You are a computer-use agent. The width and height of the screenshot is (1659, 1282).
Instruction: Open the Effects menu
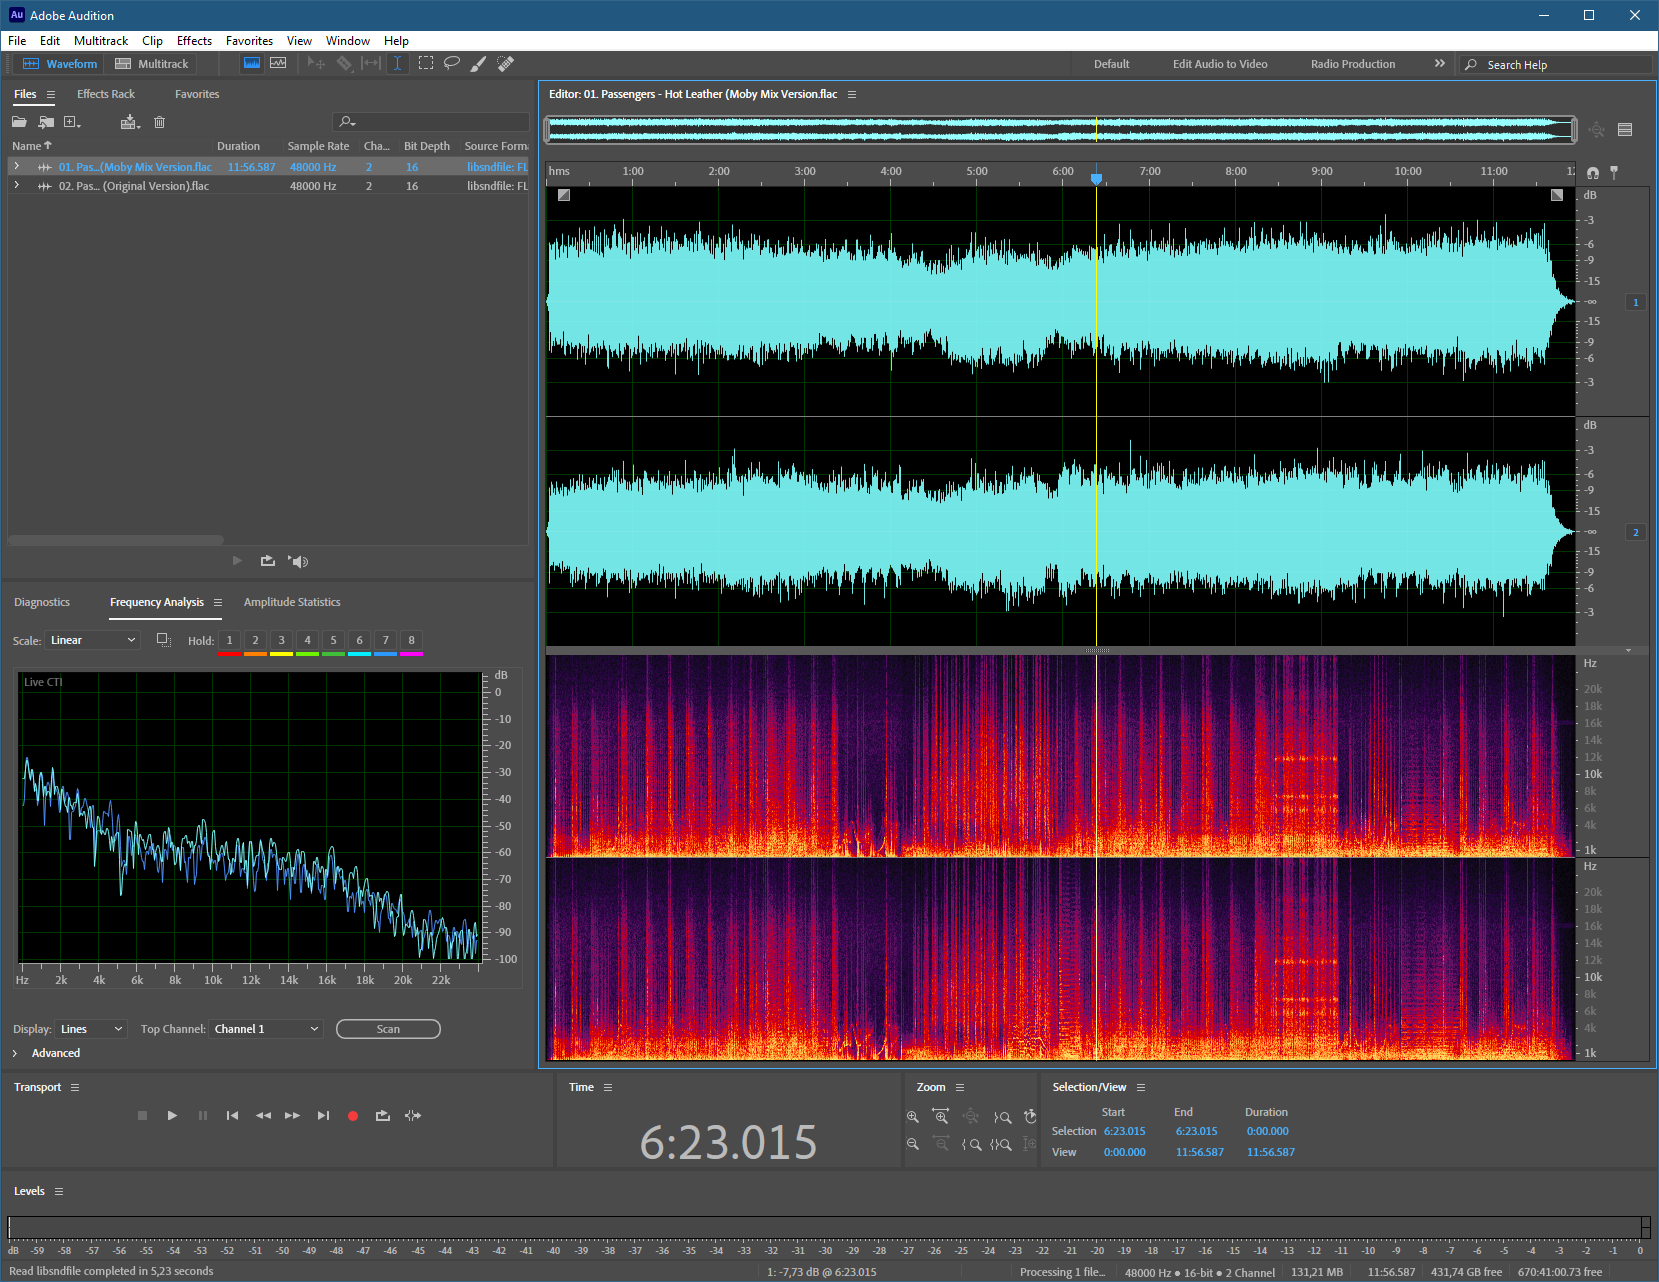click(194, 41)
